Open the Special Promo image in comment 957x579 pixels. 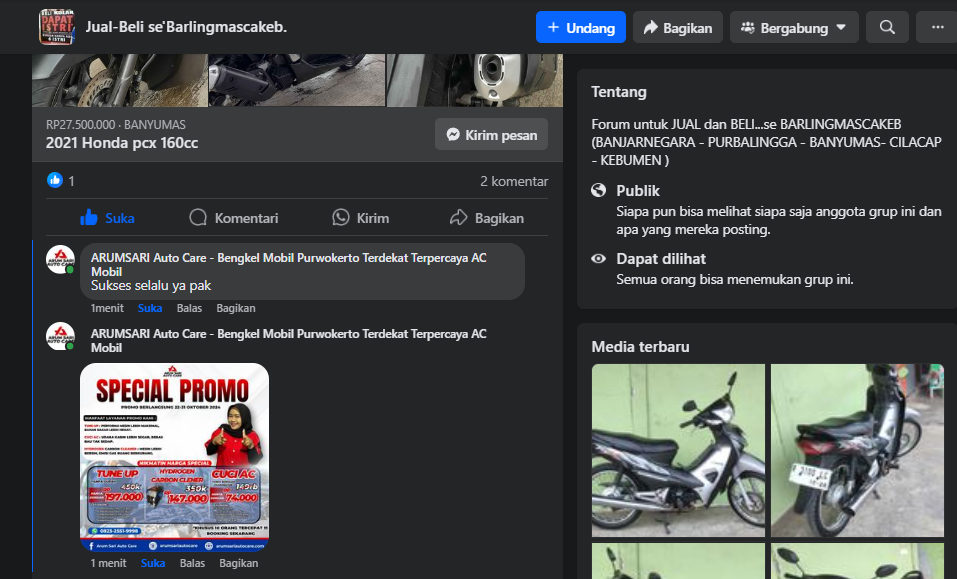[x=175, y=458]
